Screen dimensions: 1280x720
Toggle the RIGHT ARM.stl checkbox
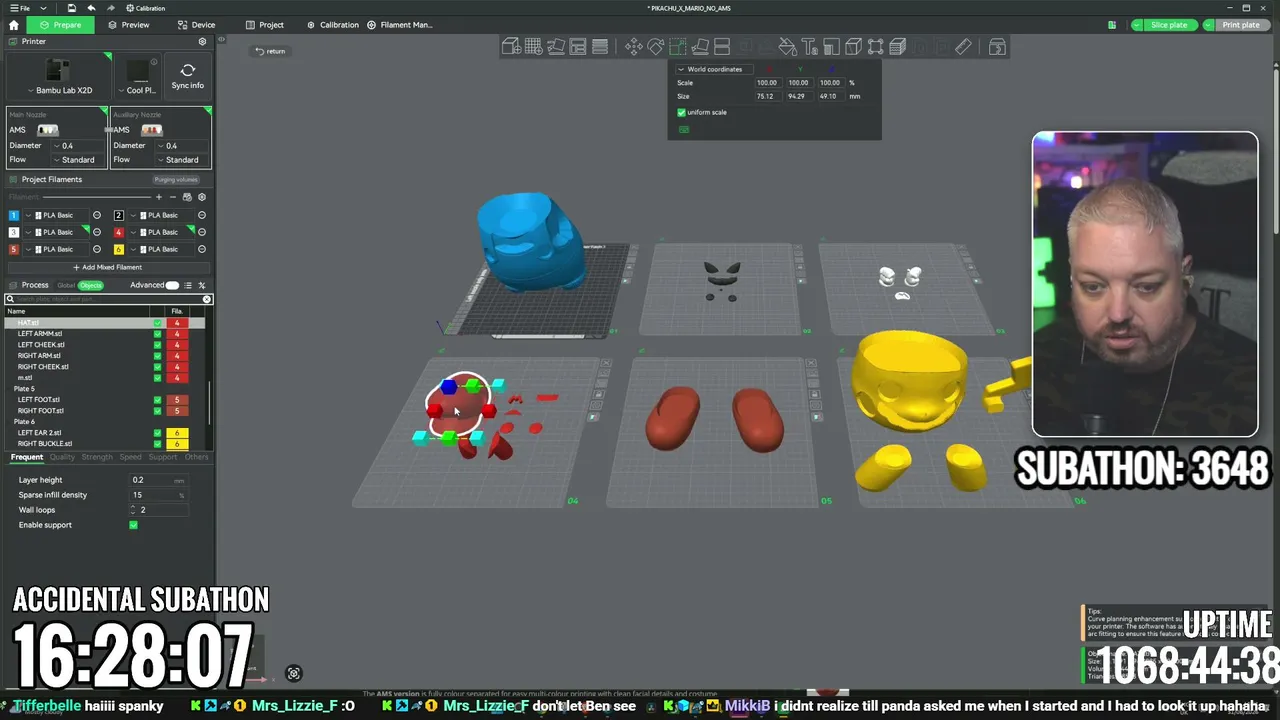point(157,356)
